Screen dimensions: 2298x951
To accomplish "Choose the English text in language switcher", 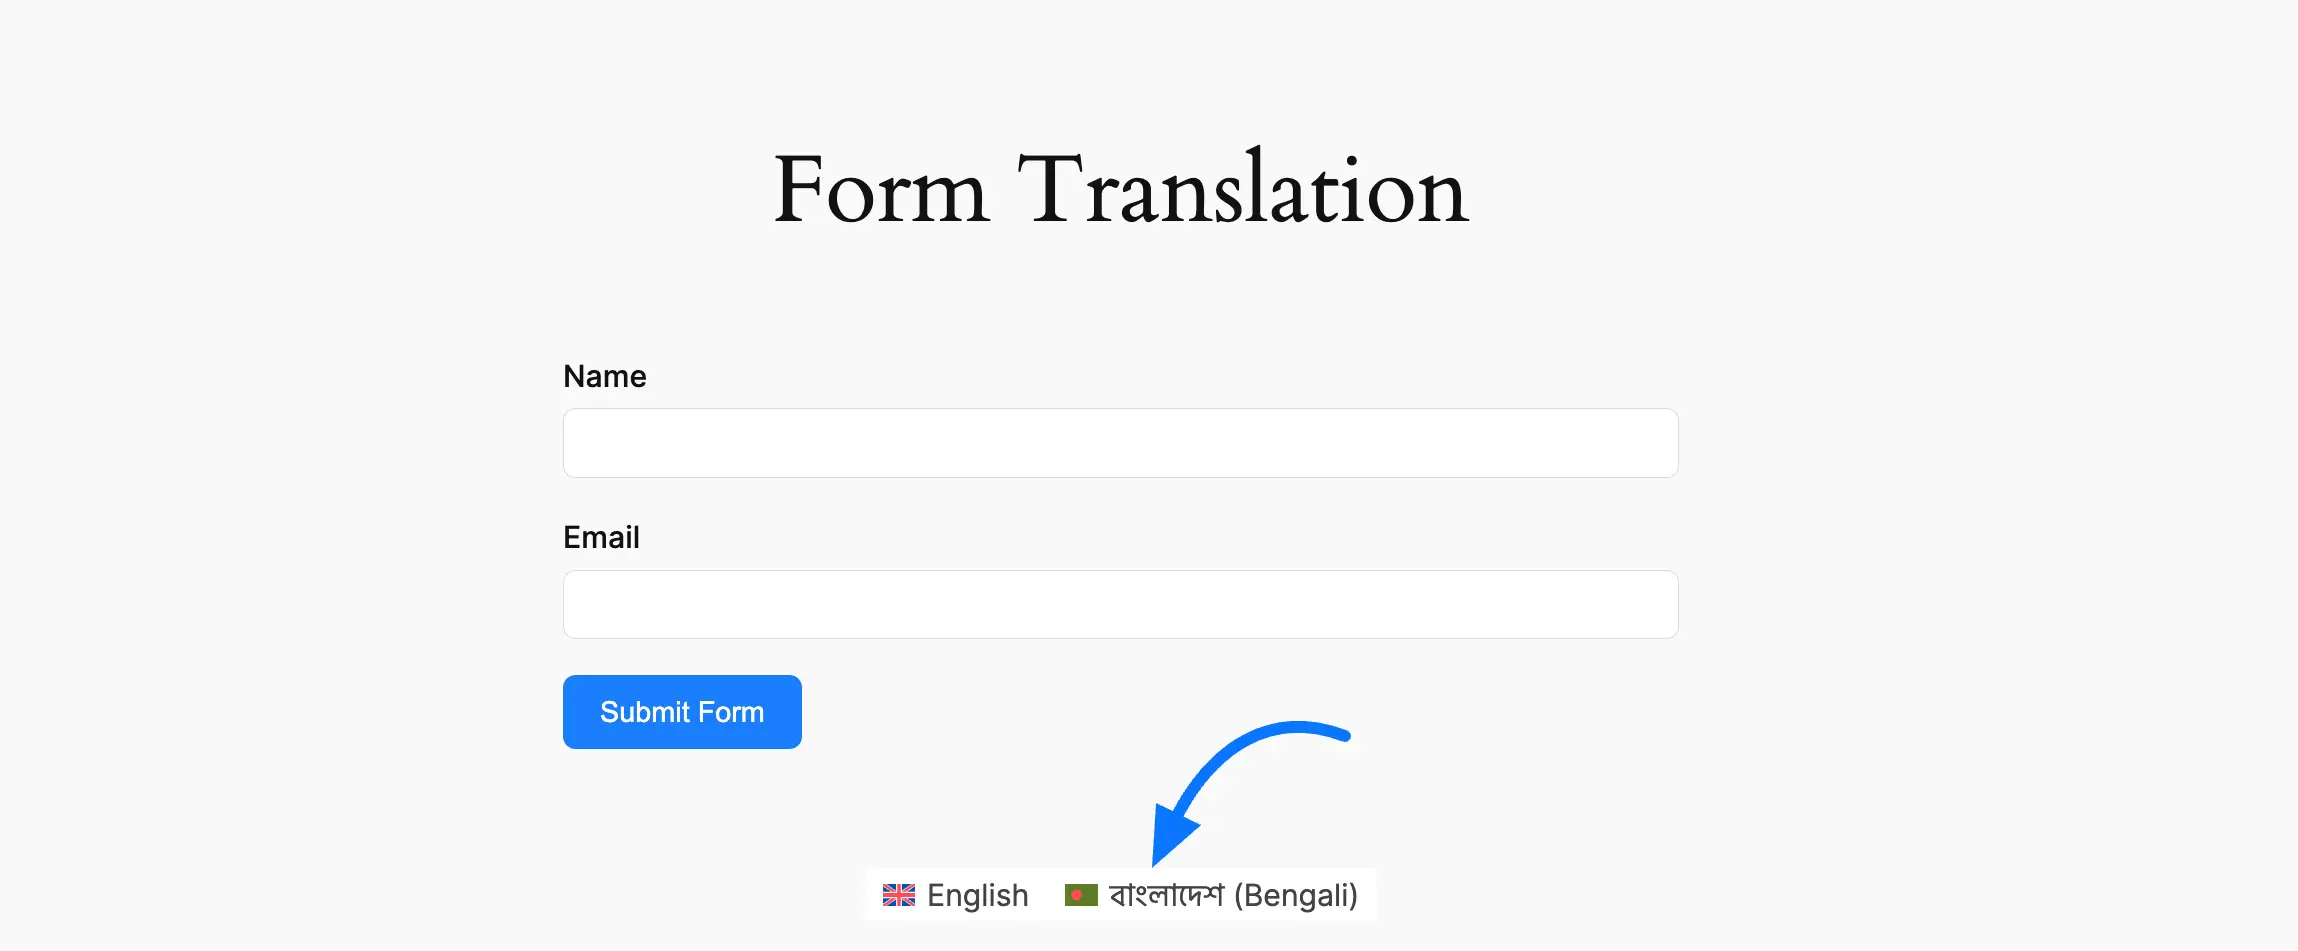I will pyautogui.click(x=977, y=895).
